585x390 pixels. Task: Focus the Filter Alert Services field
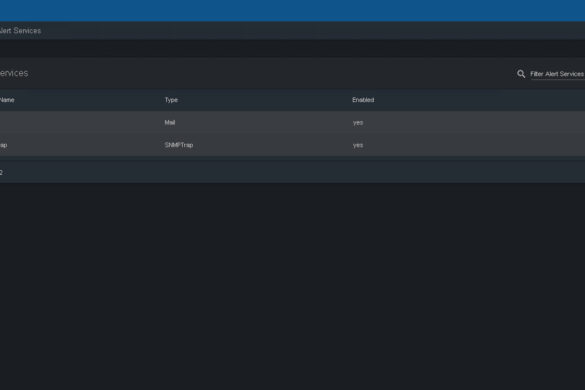click(557, 74)
